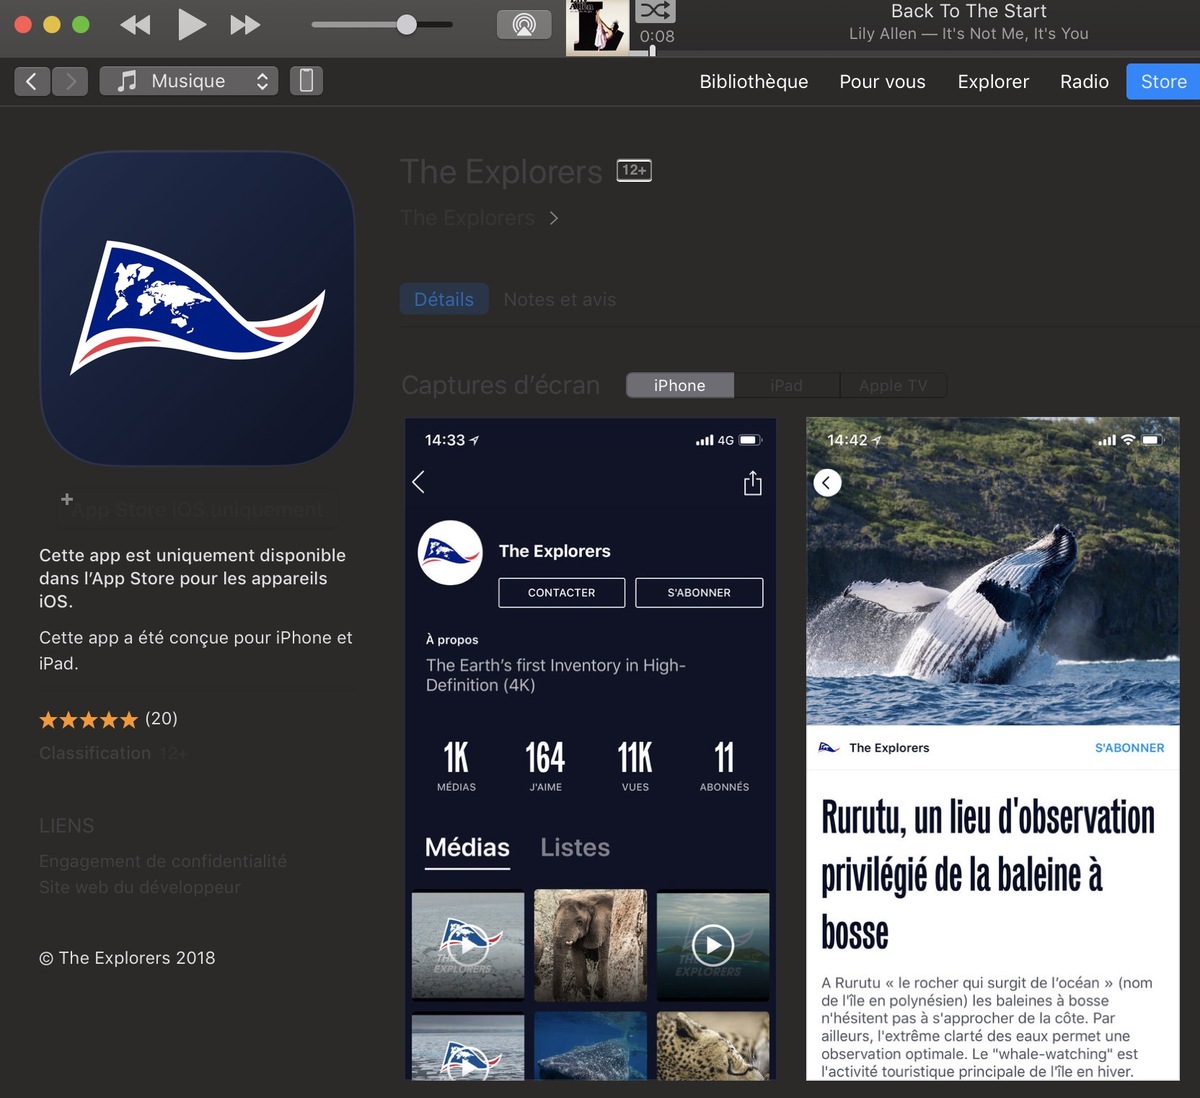Start playback with the Play button
The width and height of the screenshot is (1200, 1098).
(191, 24)
